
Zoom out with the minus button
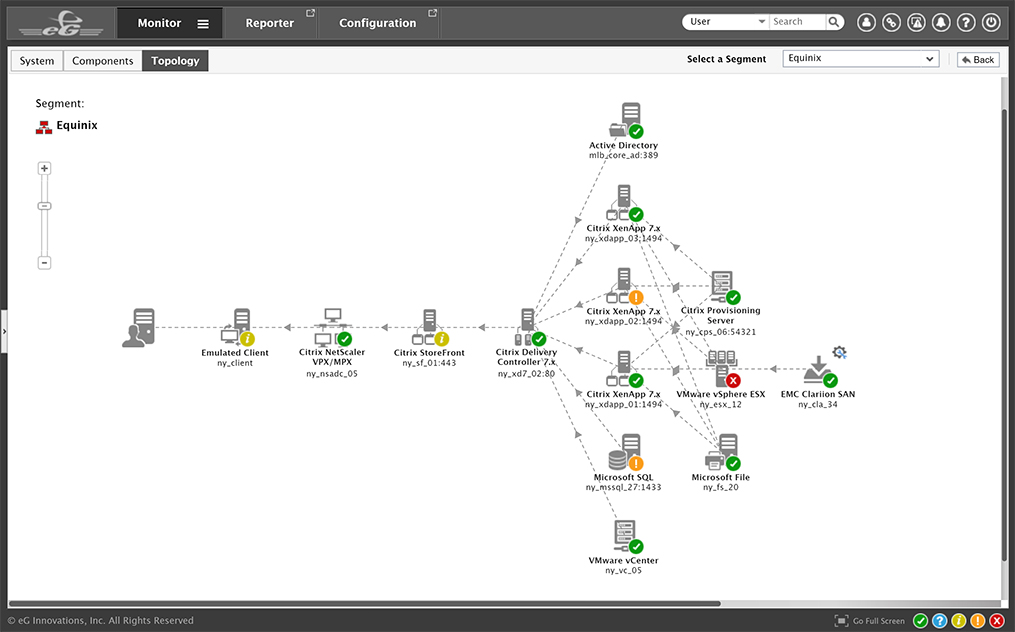click(44, 263)
